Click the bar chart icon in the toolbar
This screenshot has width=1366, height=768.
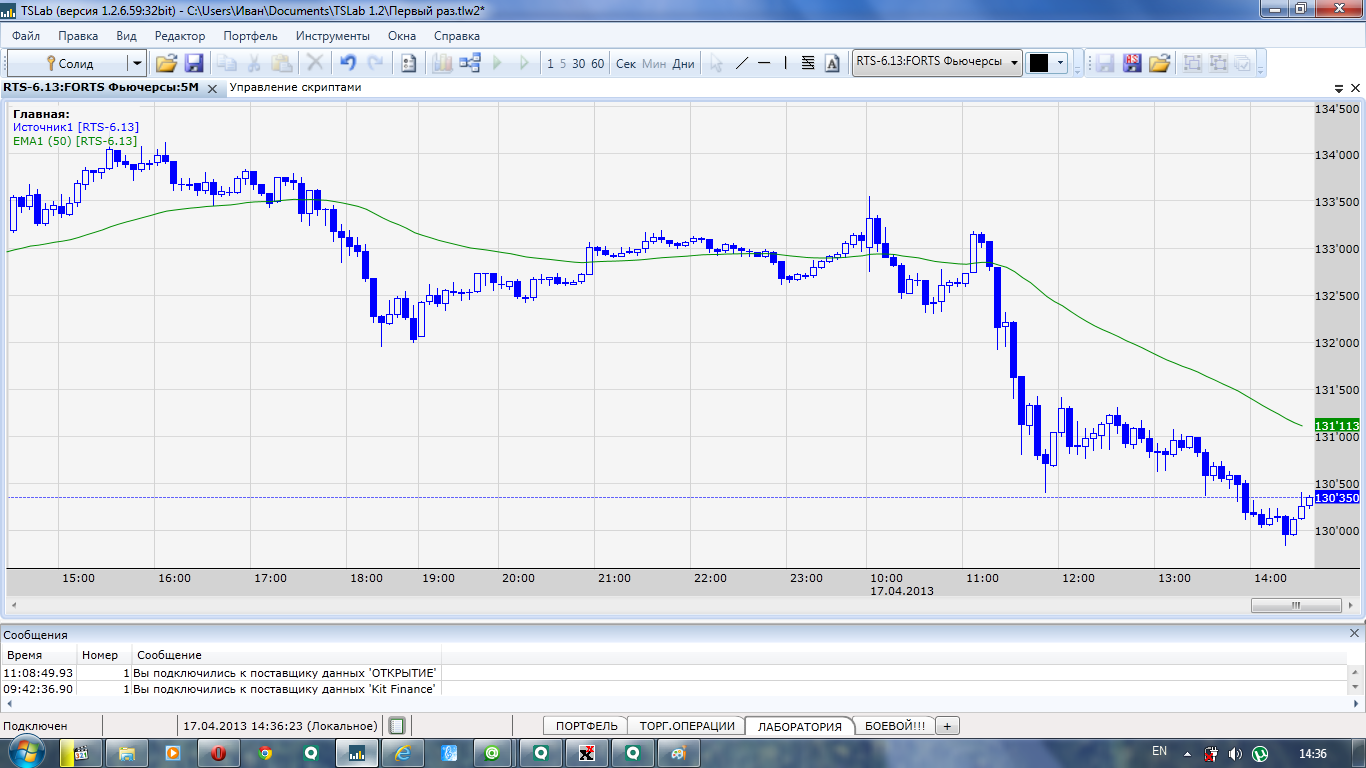pyautogui.click(x=442, y=63)
